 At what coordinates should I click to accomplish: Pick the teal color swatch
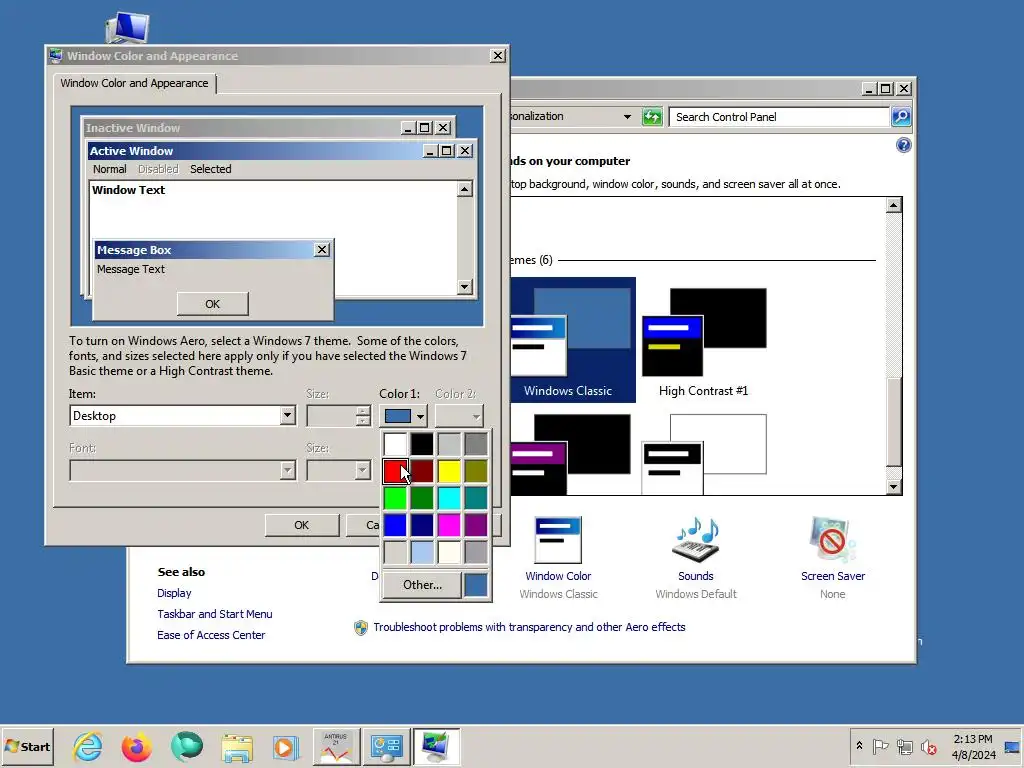pos(476,498)
